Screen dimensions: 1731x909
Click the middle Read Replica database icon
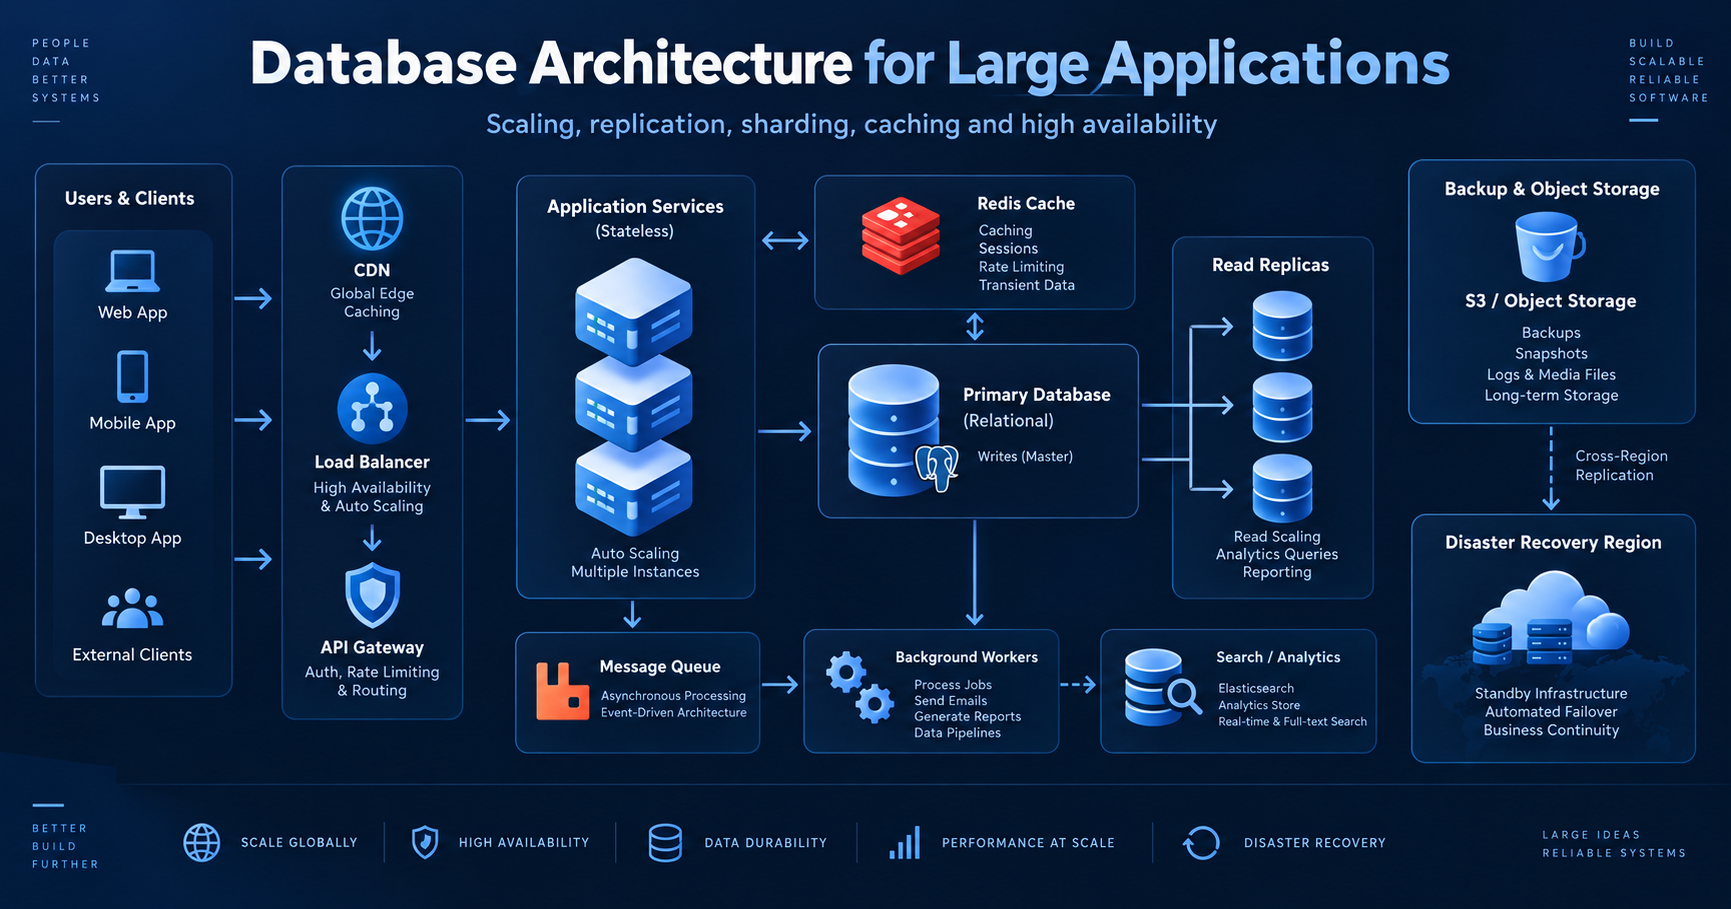1282,407
